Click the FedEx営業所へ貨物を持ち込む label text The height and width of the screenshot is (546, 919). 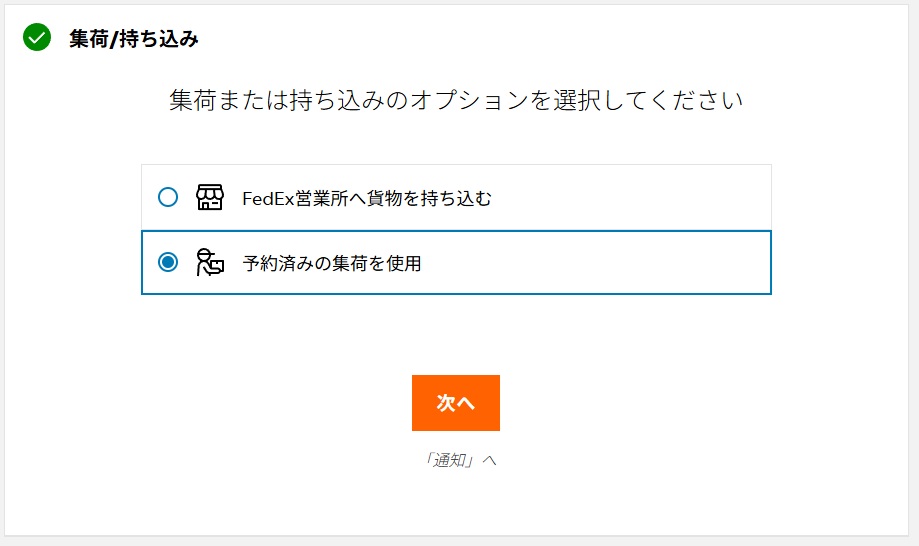tap(367, 198)
